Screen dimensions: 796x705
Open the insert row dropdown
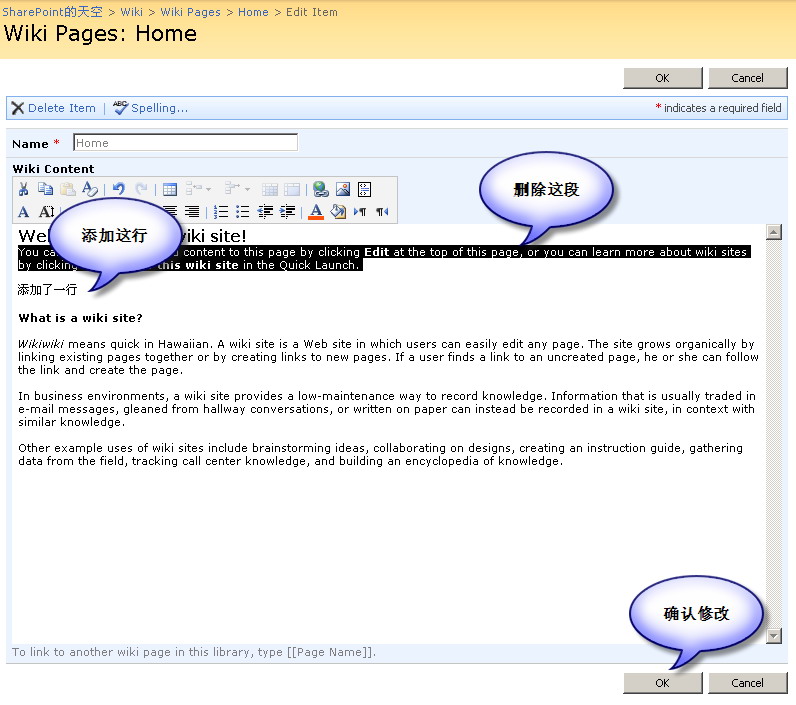point(198,189)
